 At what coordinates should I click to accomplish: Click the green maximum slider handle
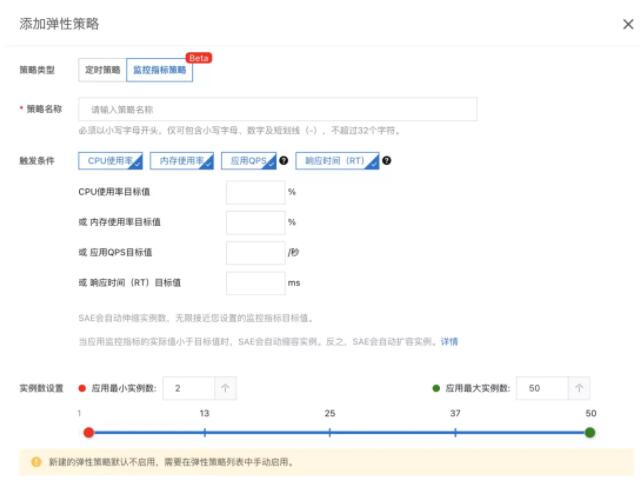click(590, 432)
